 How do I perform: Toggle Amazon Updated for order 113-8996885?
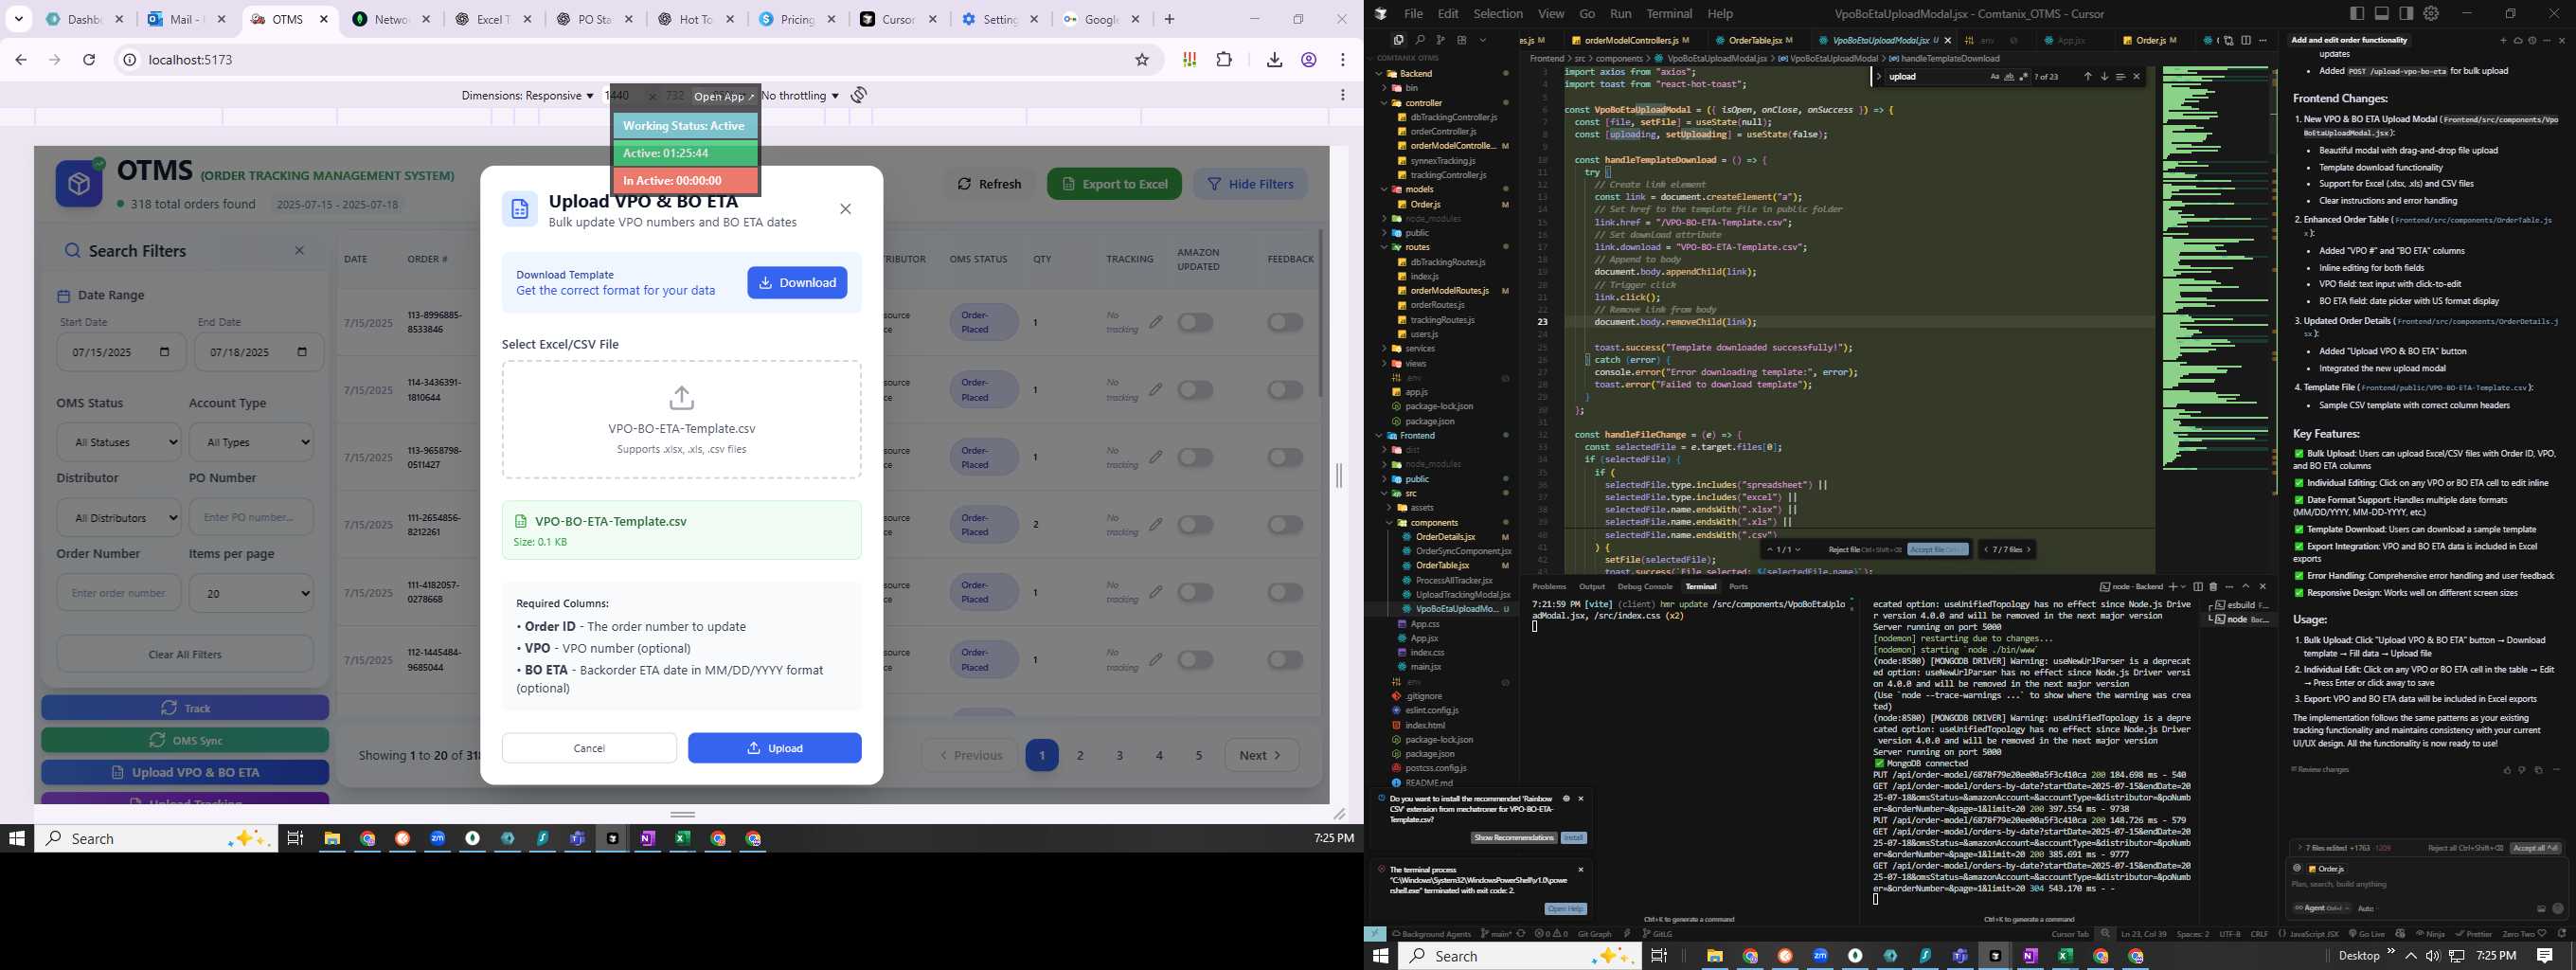coord(1195,322)
